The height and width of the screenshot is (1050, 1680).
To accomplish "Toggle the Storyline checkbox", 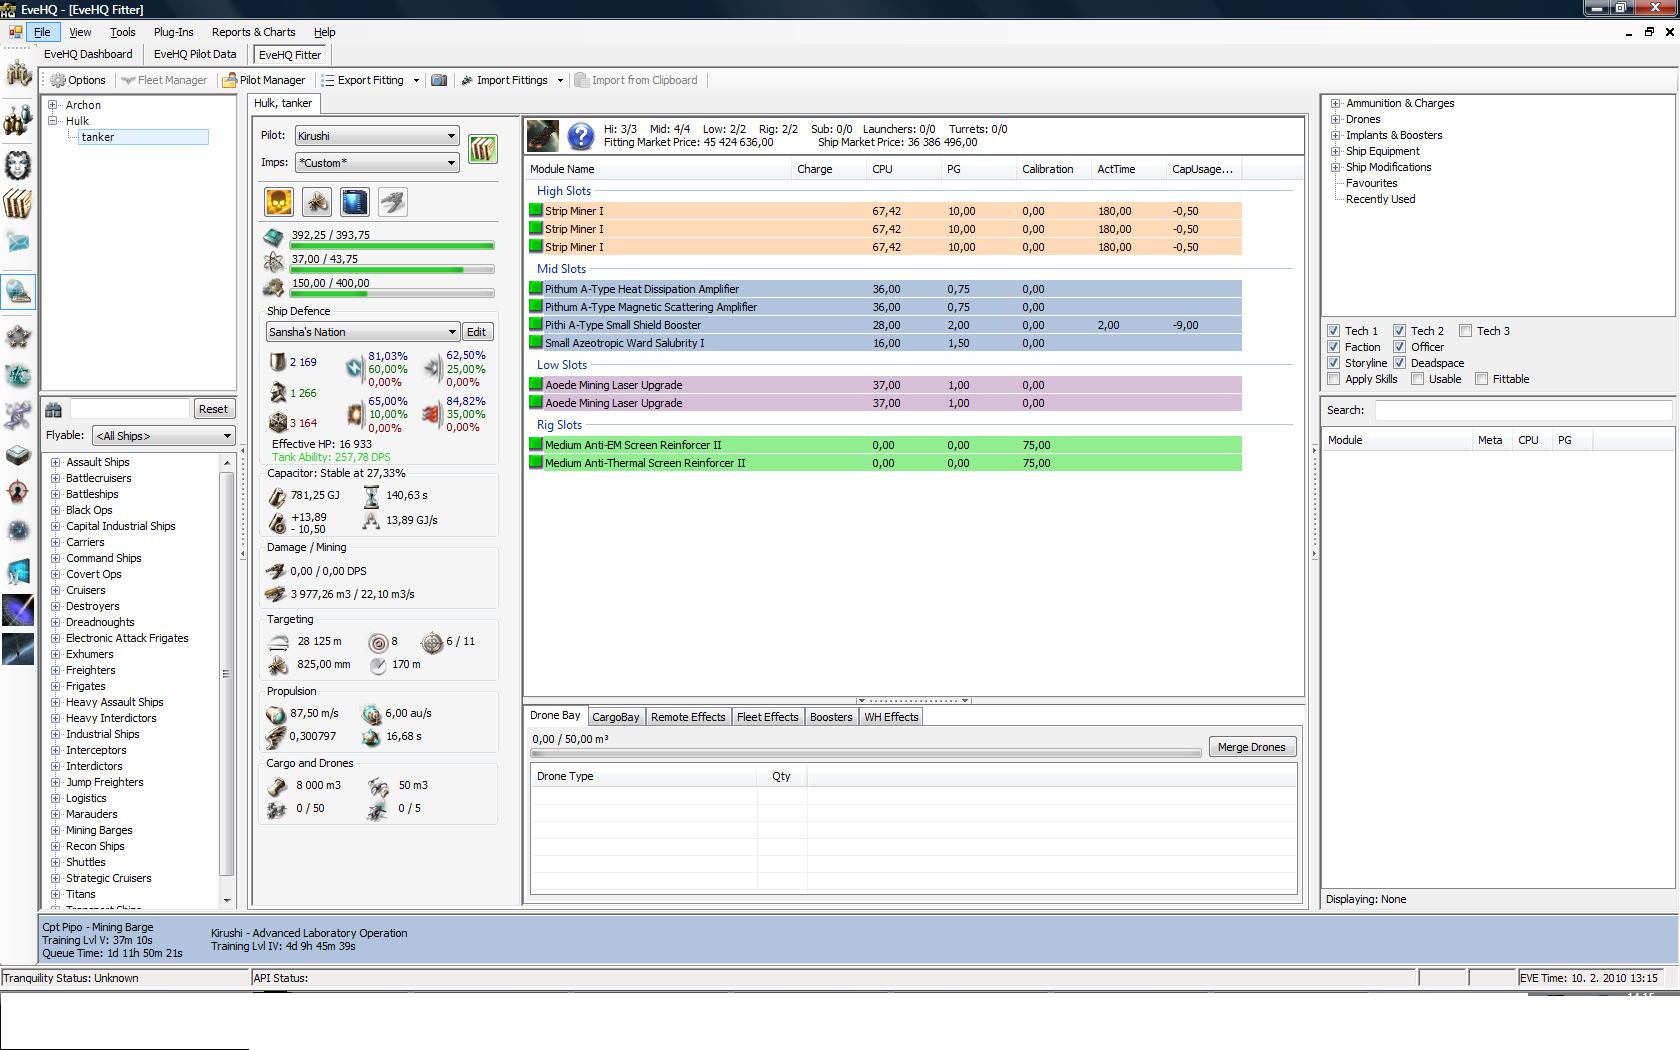I will 1333,363.
